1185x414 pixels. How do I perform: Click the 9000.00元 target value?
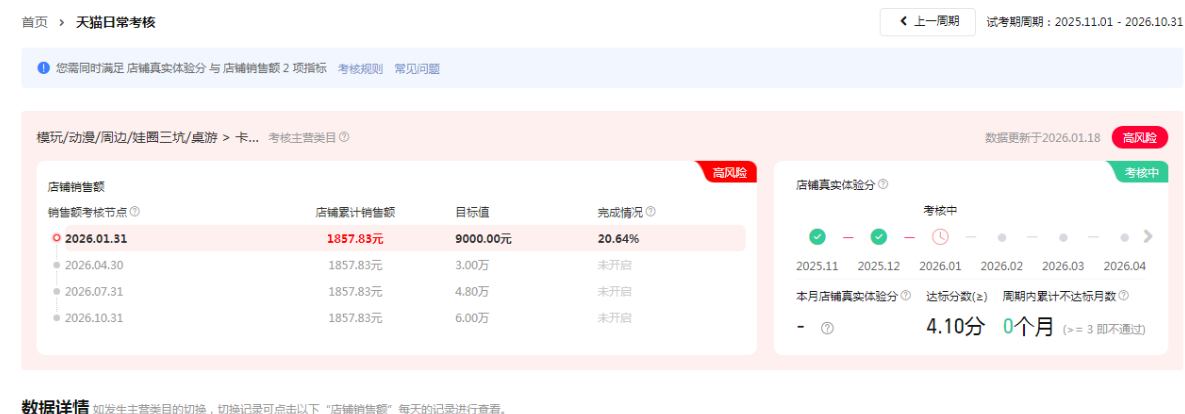tap(483, 239)
